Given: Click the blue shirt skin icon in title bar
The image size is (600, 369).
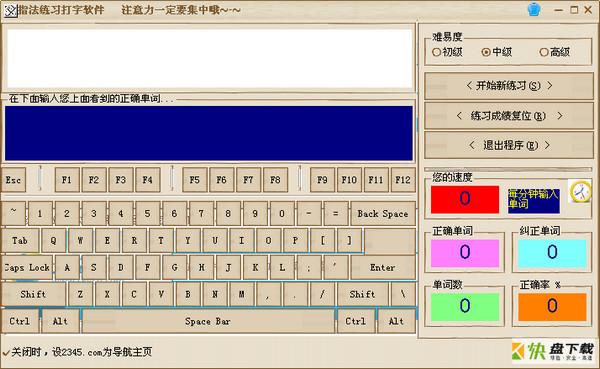Looking at the screenshot, I should coord(534,9).
